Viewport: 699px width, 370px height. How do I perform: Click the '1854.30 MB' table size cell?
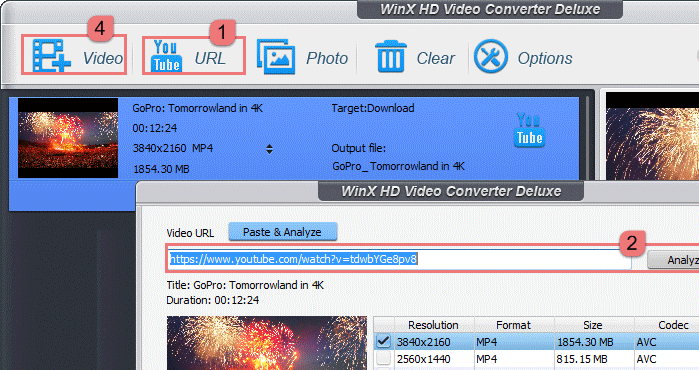tap(585, 342)
